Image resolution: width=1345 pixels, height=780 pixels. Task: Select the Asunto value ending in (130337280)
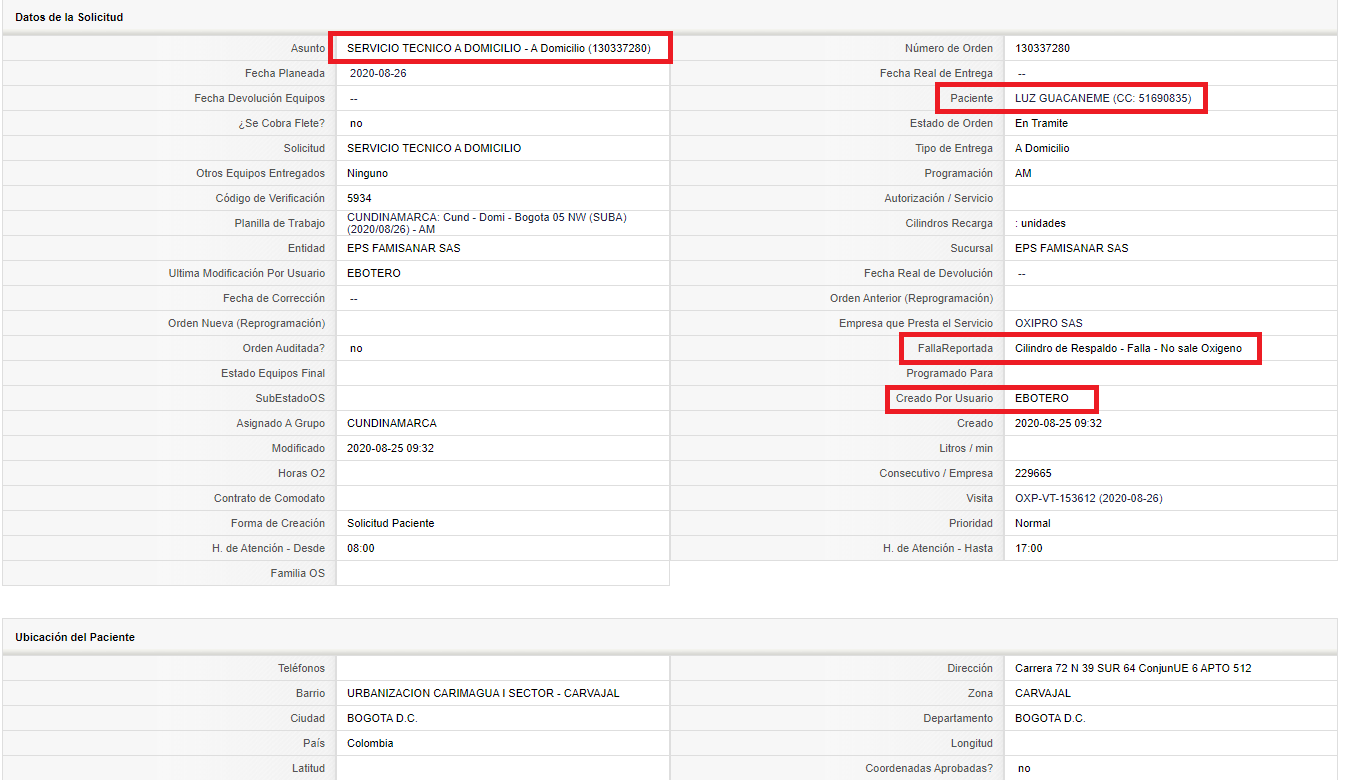(x=499, y=48)
